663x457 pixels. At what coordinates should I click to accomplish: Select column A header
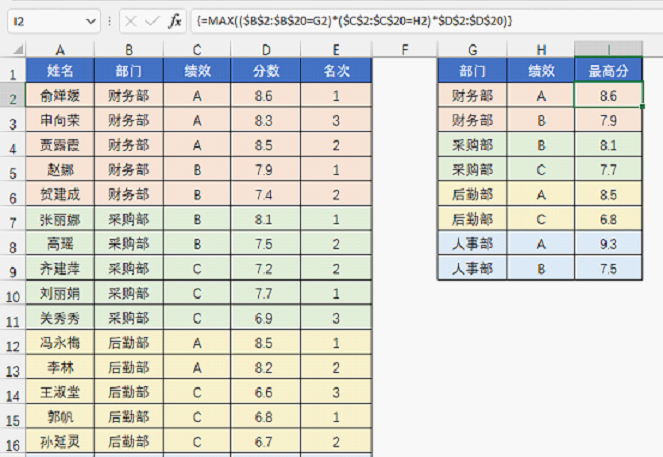(x=60, y=50)
